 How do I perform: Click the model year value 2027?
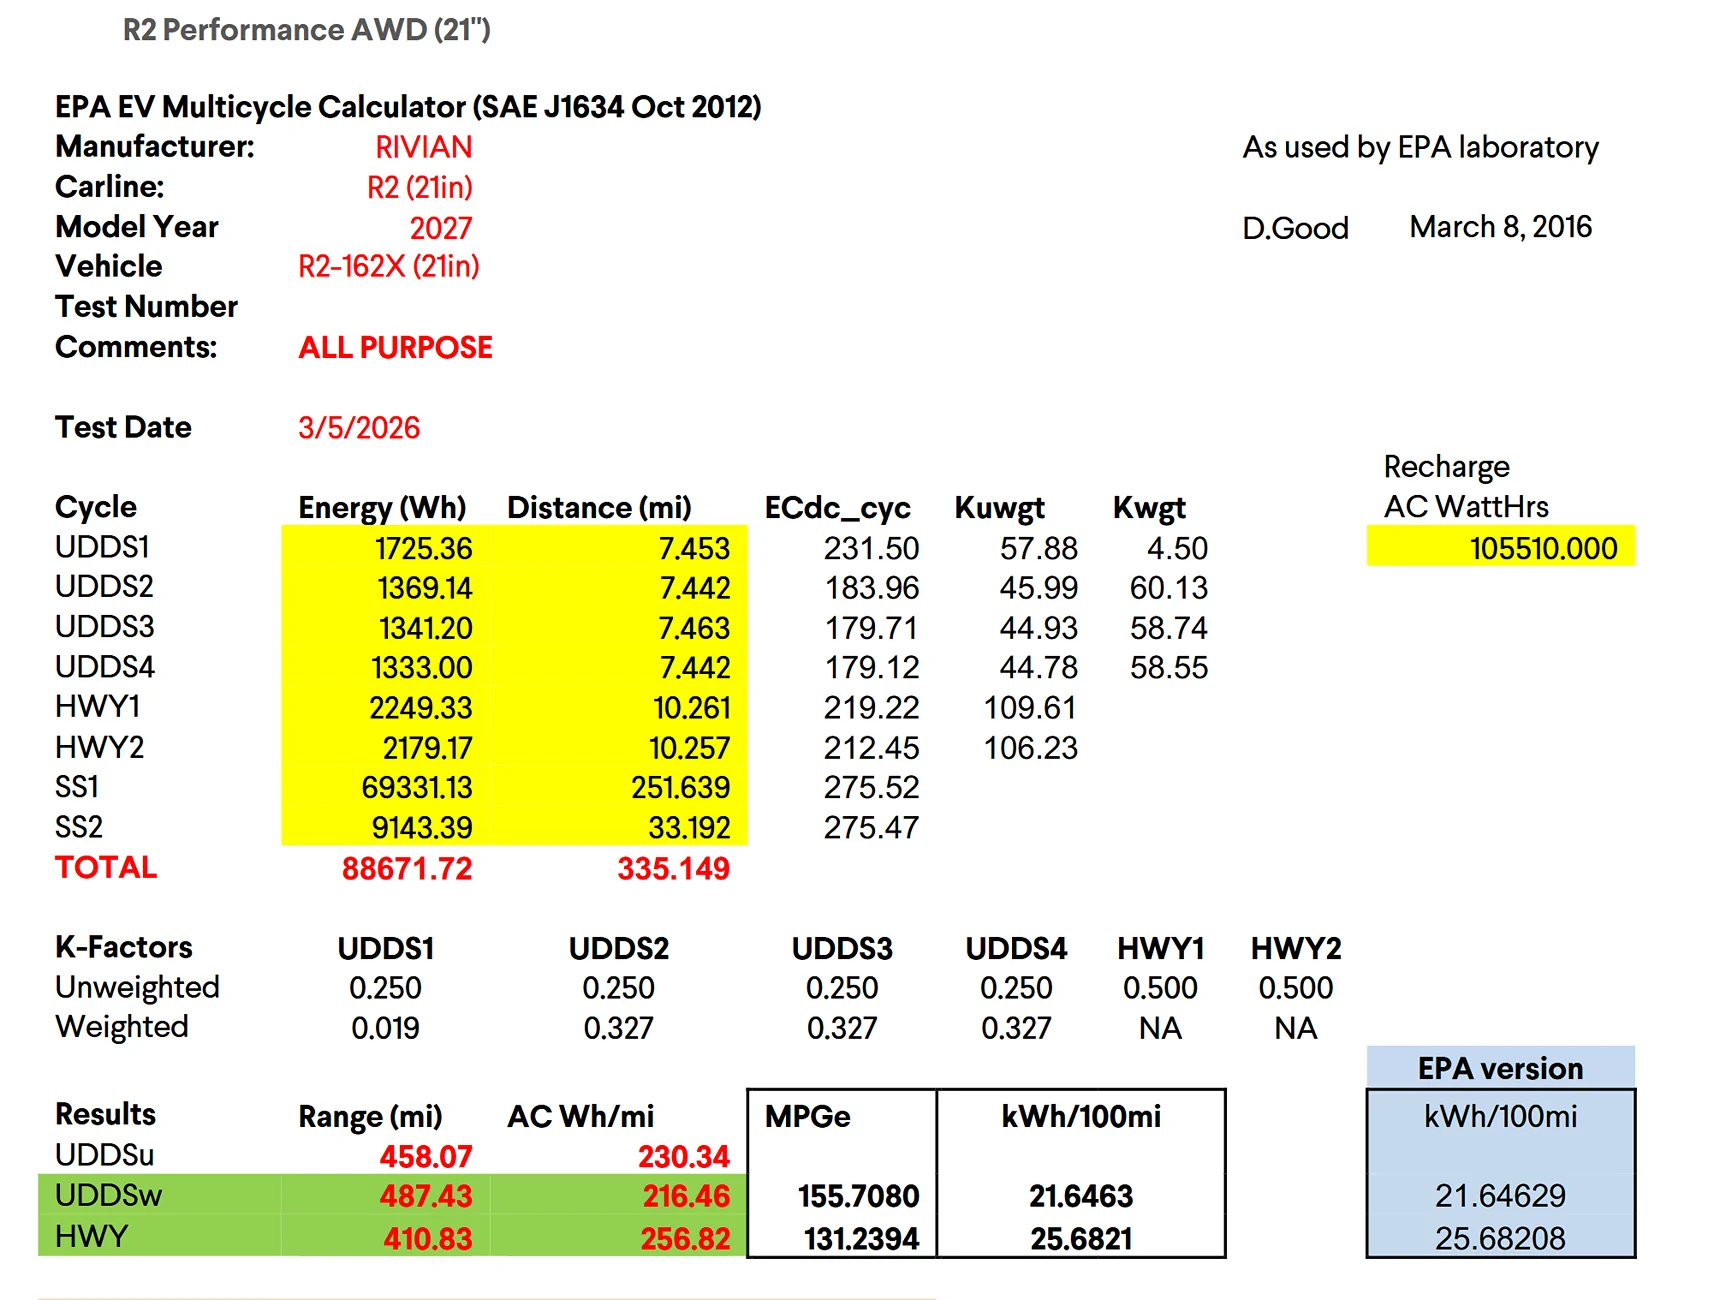(x=440, y=228)
